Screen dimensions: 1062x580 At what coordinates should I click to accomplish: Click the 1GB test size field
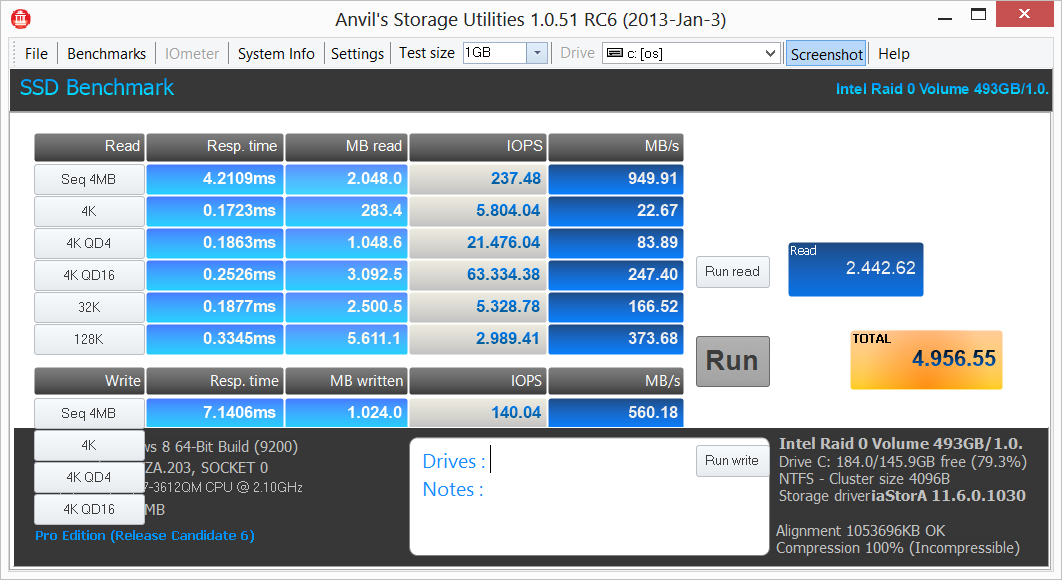(494, 53)
